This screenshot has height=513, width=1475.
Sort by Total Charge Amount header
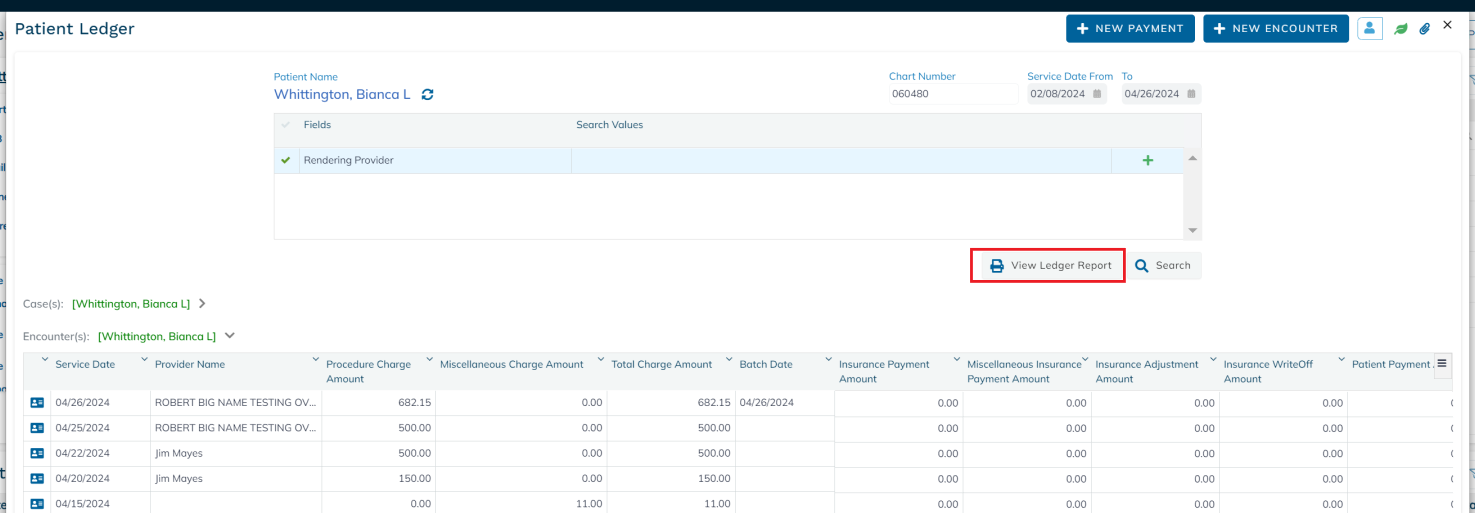662,364
